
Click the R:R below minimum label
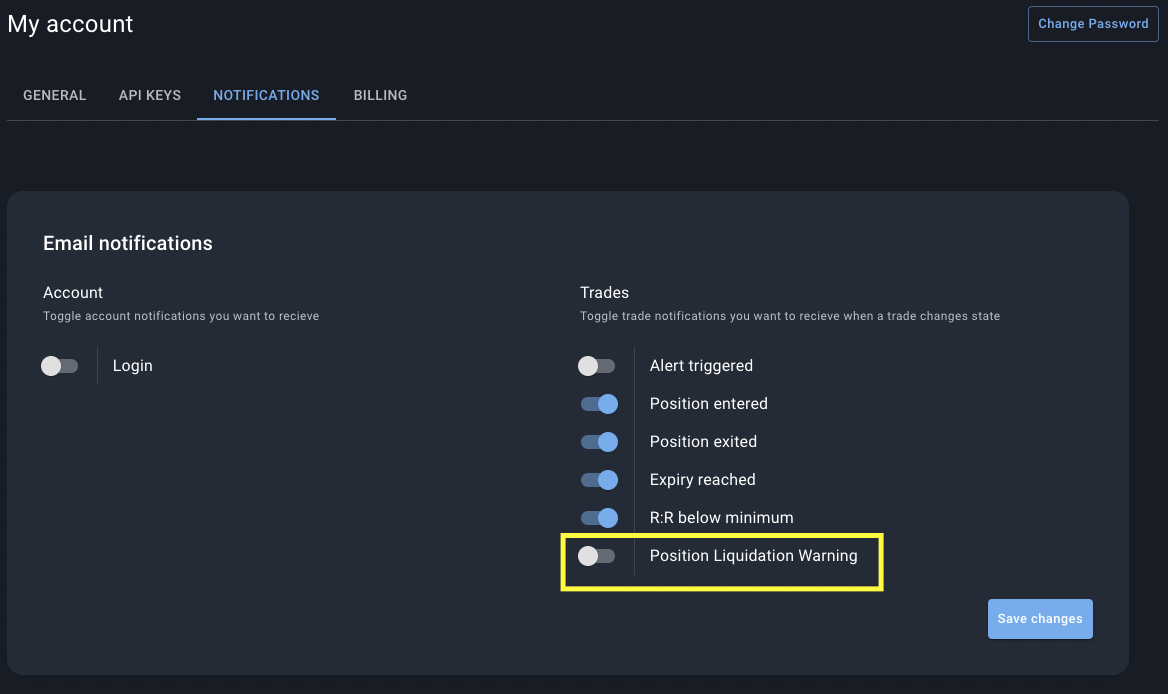[721, 518]
